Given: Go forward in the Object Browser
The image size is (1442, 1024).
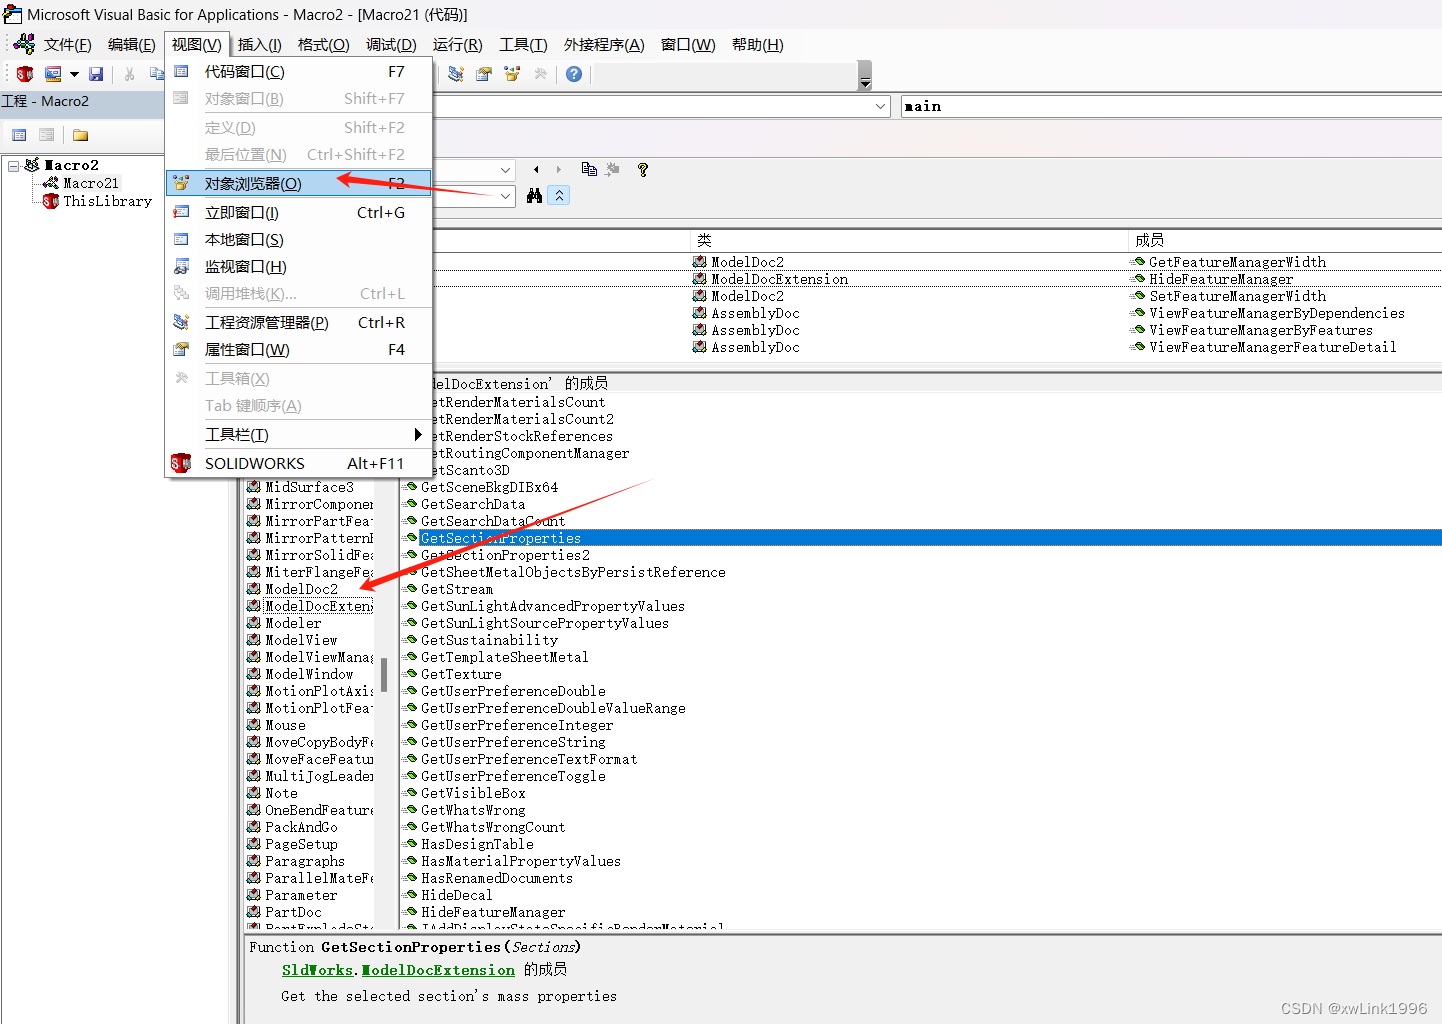Looking at the screenshot, I should [558, 170].
